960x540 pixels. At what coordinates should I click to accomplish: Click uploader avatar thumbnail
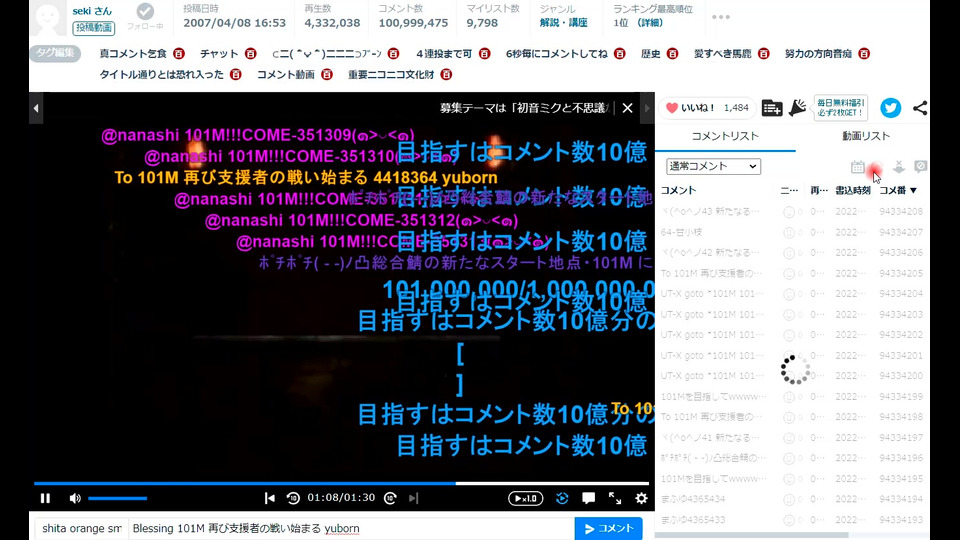[48, 18]
